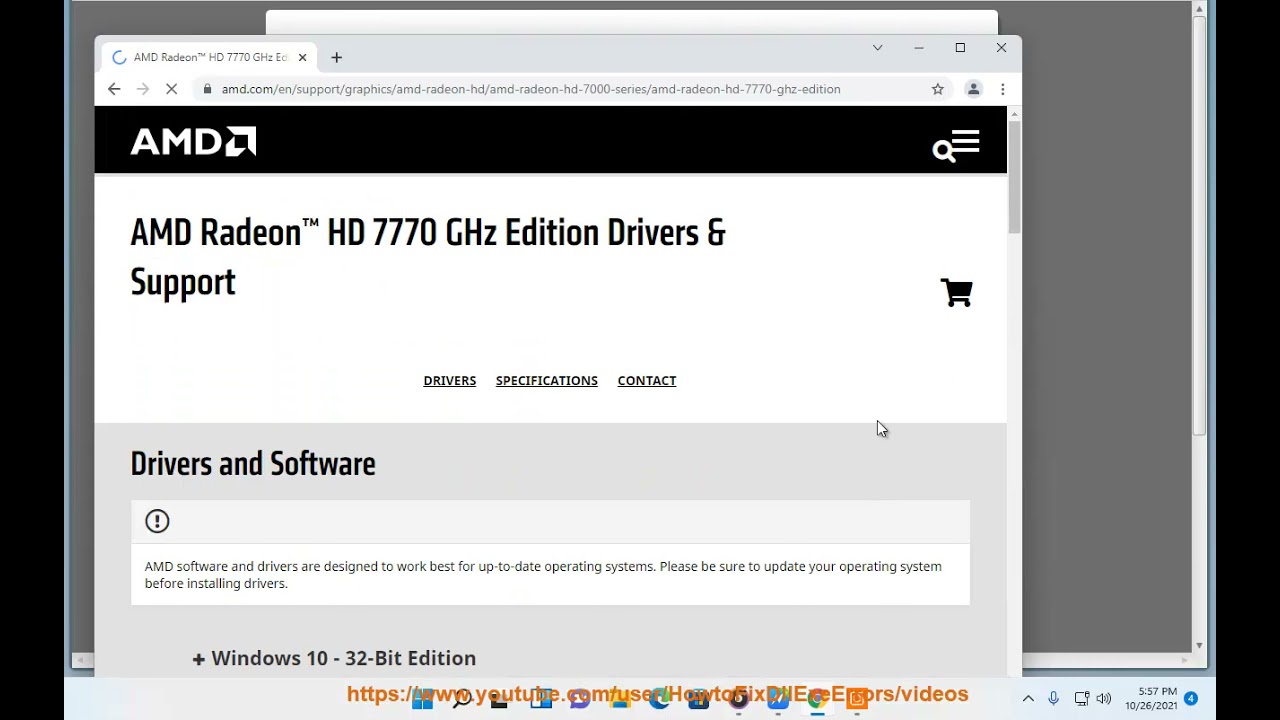The height and width of the screenshot is (720, 1280).
Task: Click the AMD page vertical scrollbar thumb
Action: (1014, 179)
